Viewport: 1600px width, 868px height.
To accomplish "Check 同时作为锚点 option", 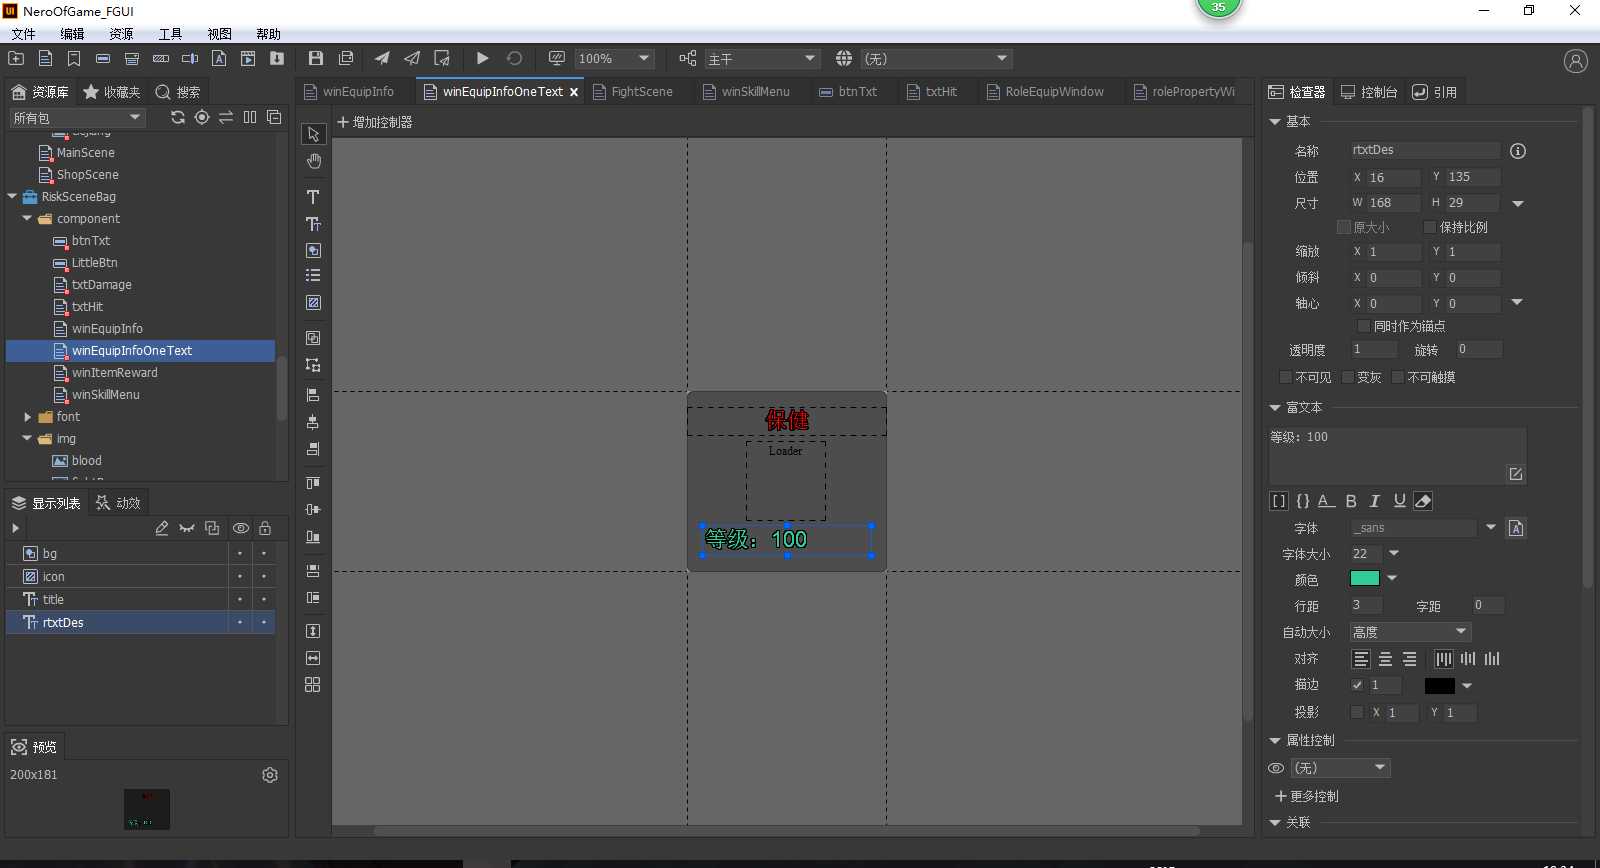I will point(1364,326).
